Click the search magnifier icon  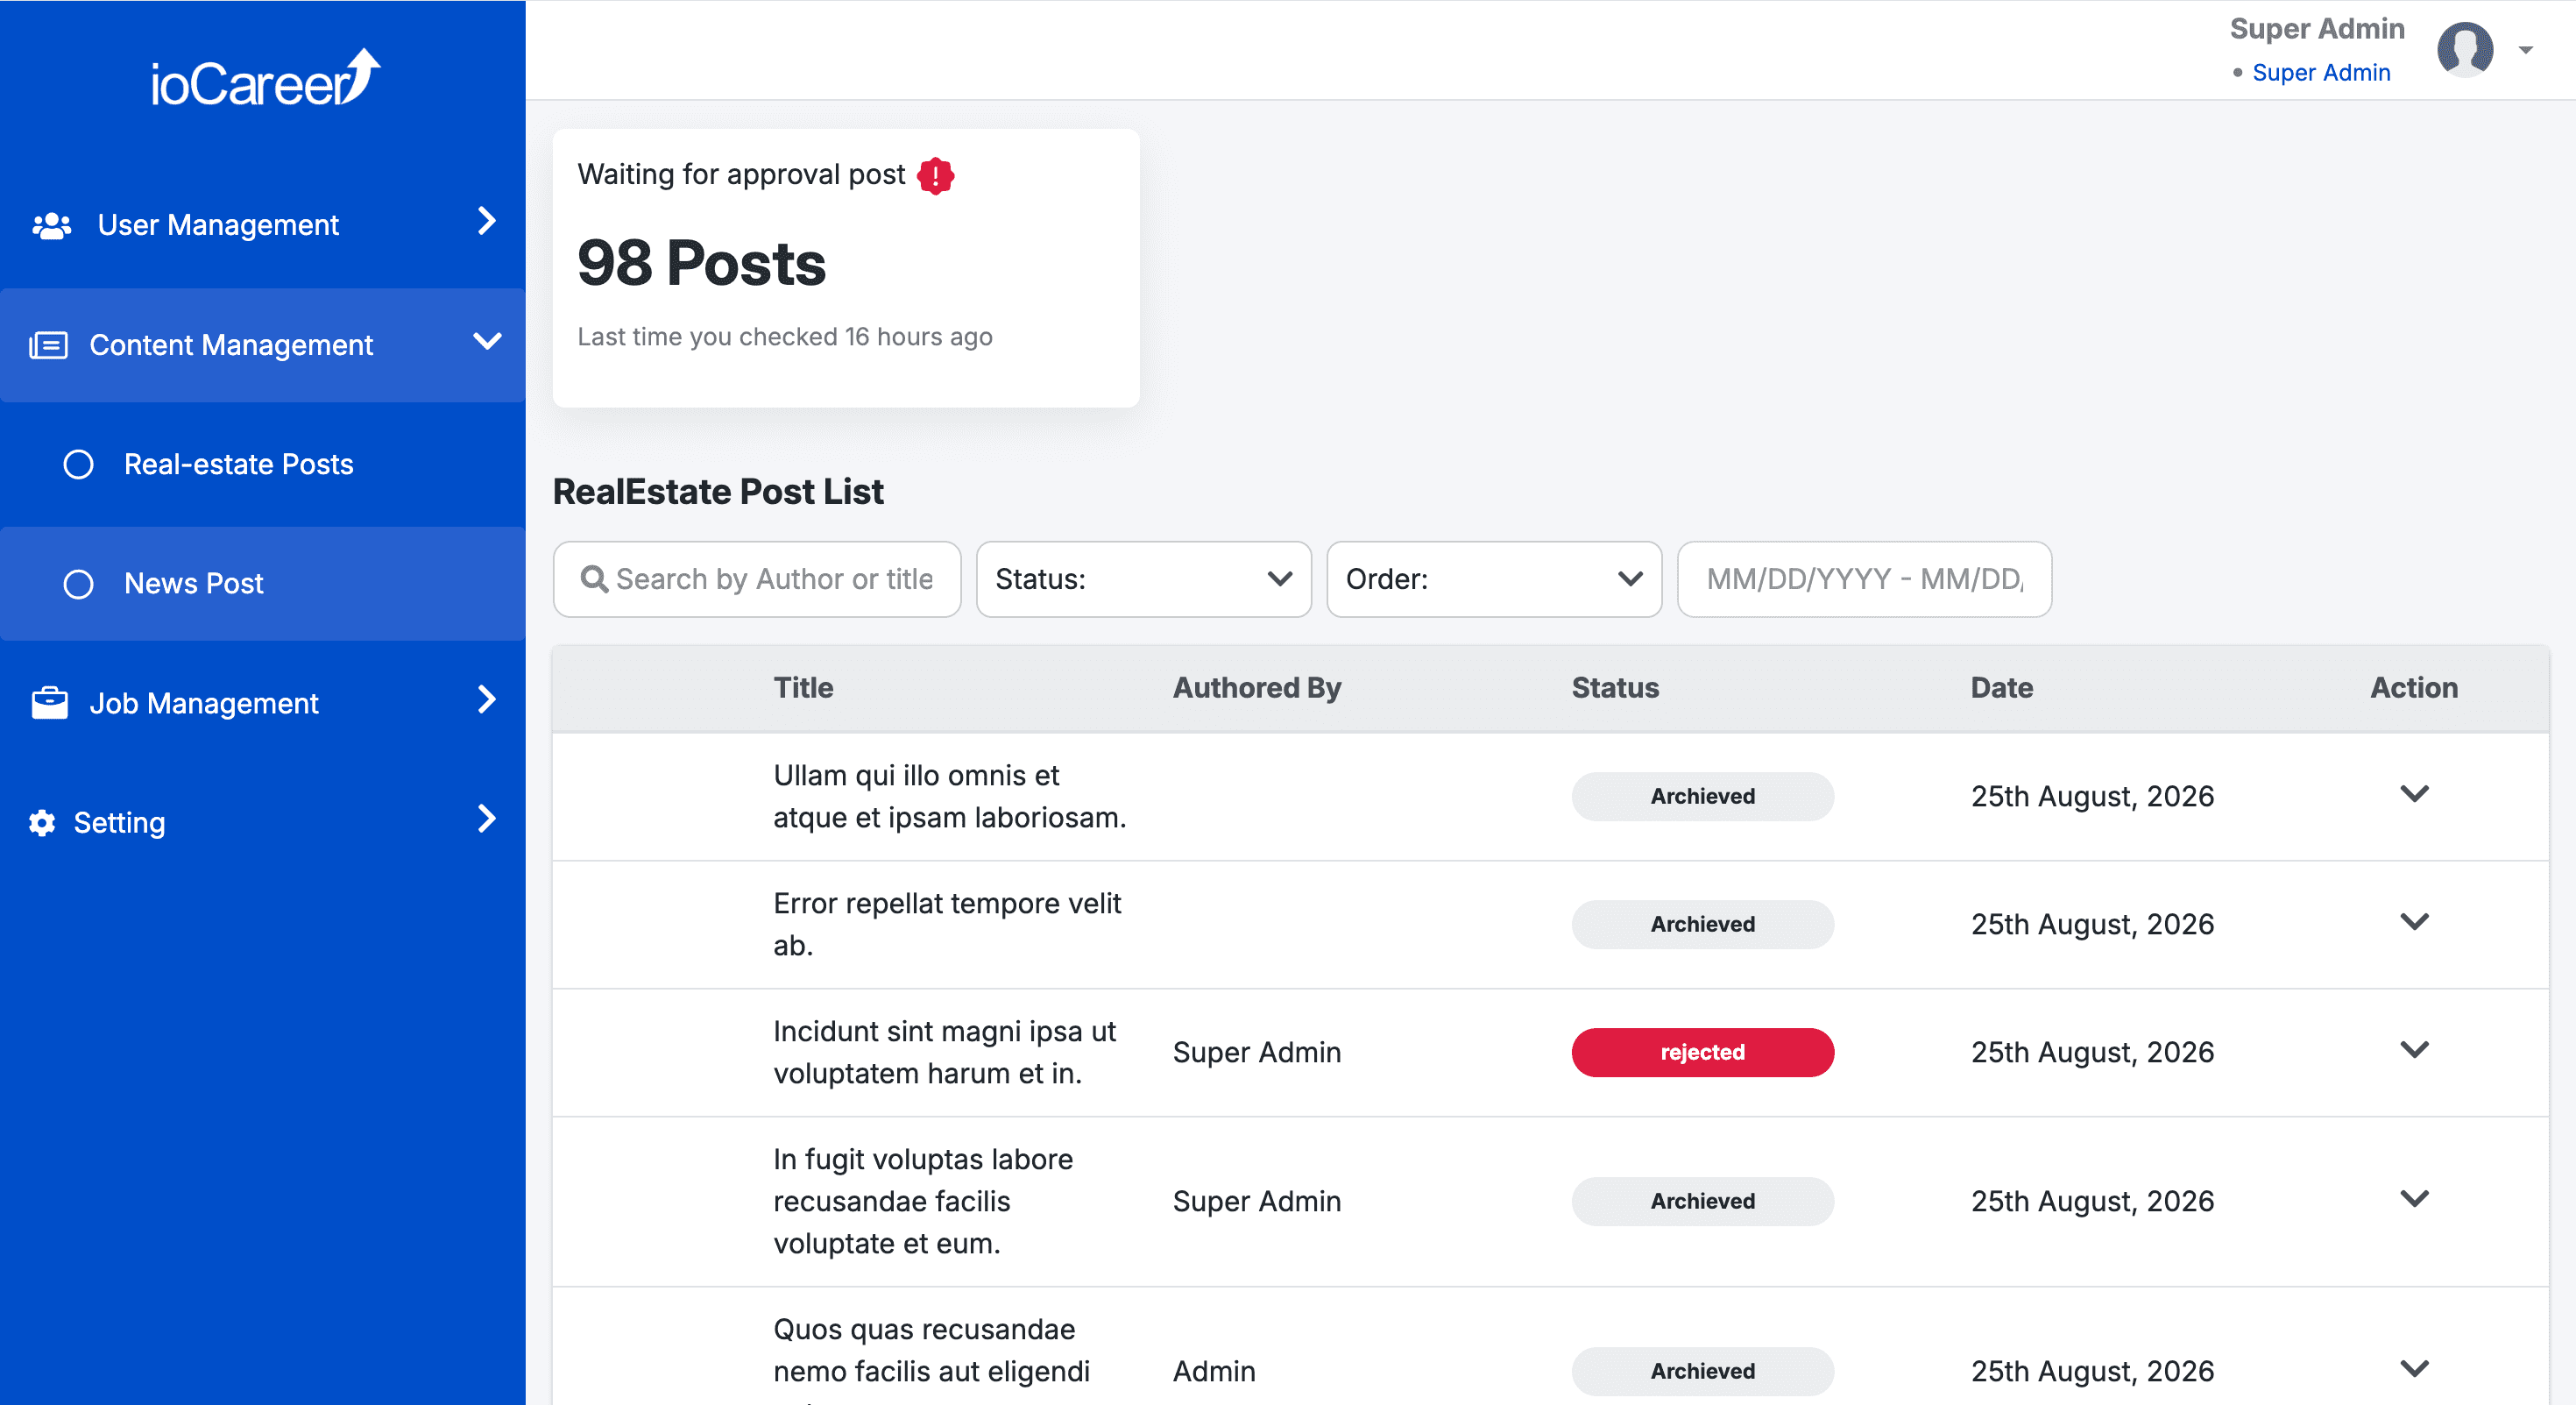[594, 579]
